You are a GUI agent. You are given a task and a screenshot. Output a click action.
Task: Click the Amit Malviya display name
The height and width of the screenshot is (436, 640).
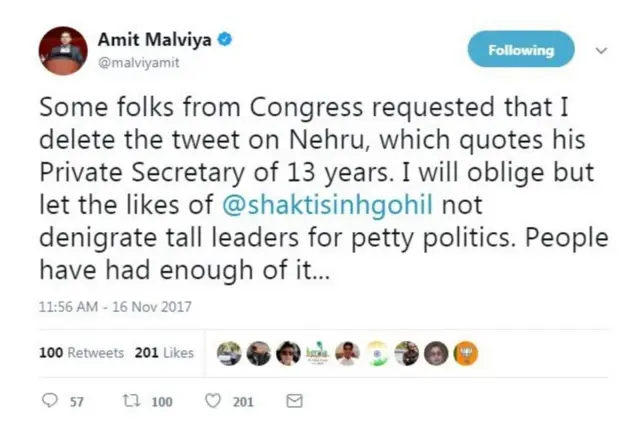point(155,40)
